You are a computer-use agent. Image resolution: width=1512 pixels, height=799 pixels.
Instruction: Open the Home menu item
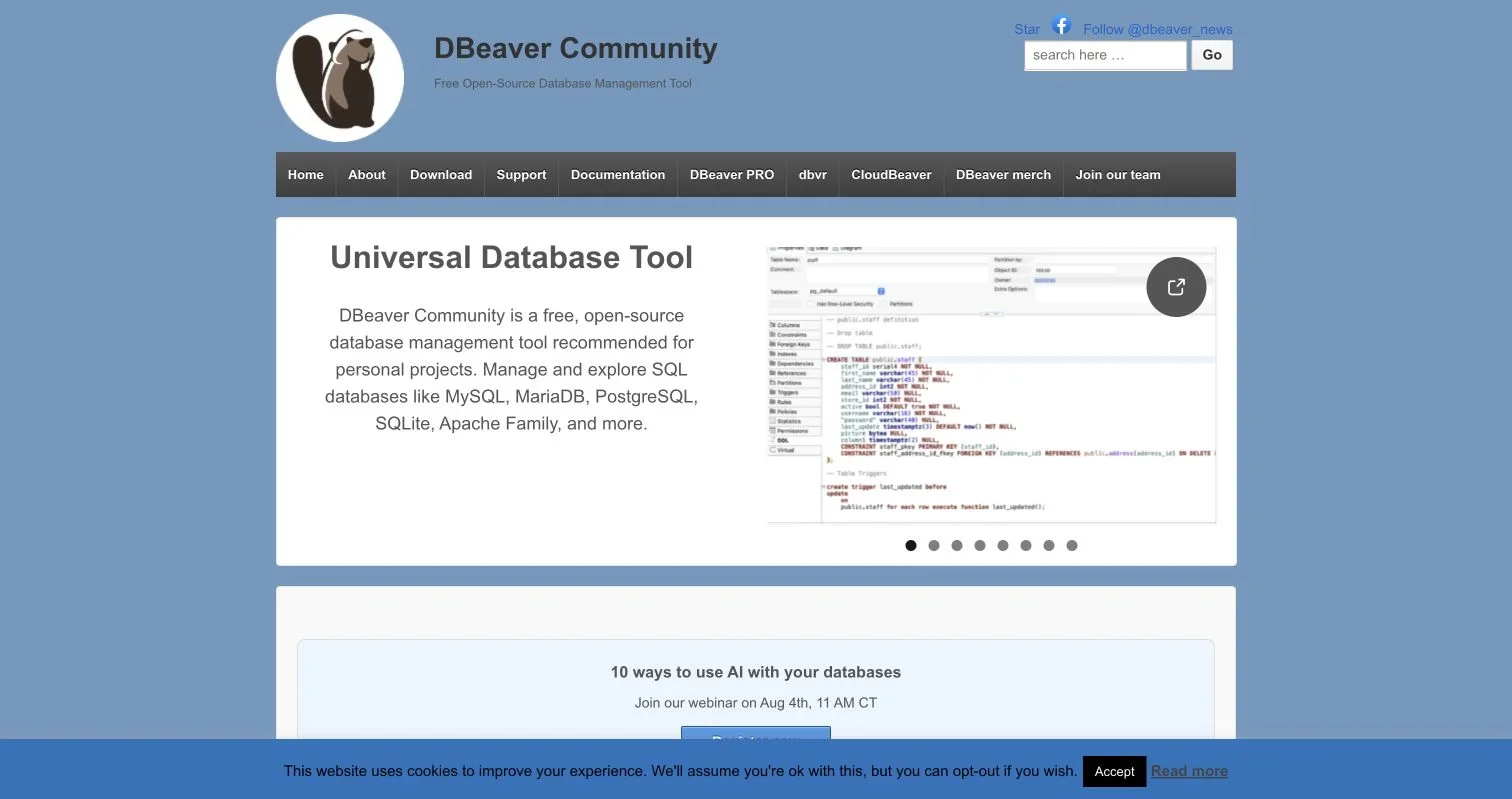tap(306, 174)
